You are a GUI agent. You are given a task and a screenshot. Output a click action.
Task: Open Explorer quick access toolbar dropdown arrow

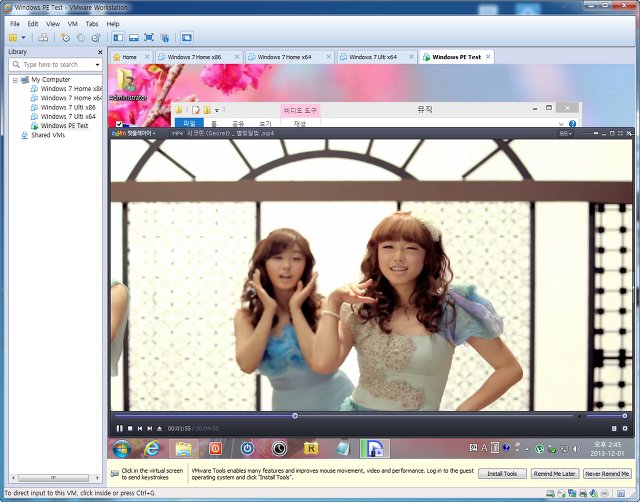217,110
